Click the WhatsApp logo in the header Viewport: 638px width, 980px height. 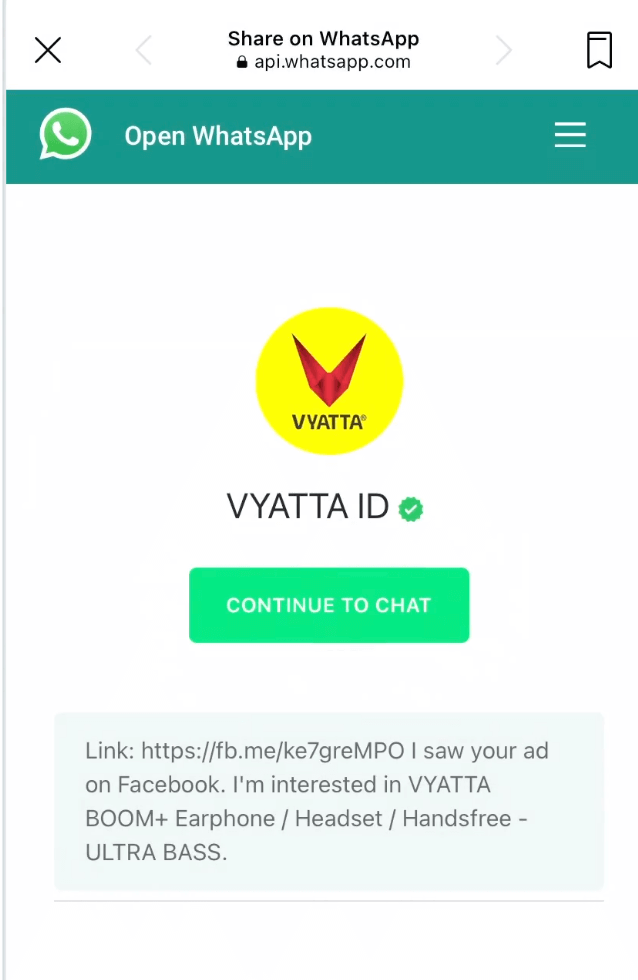pos(65,134)
